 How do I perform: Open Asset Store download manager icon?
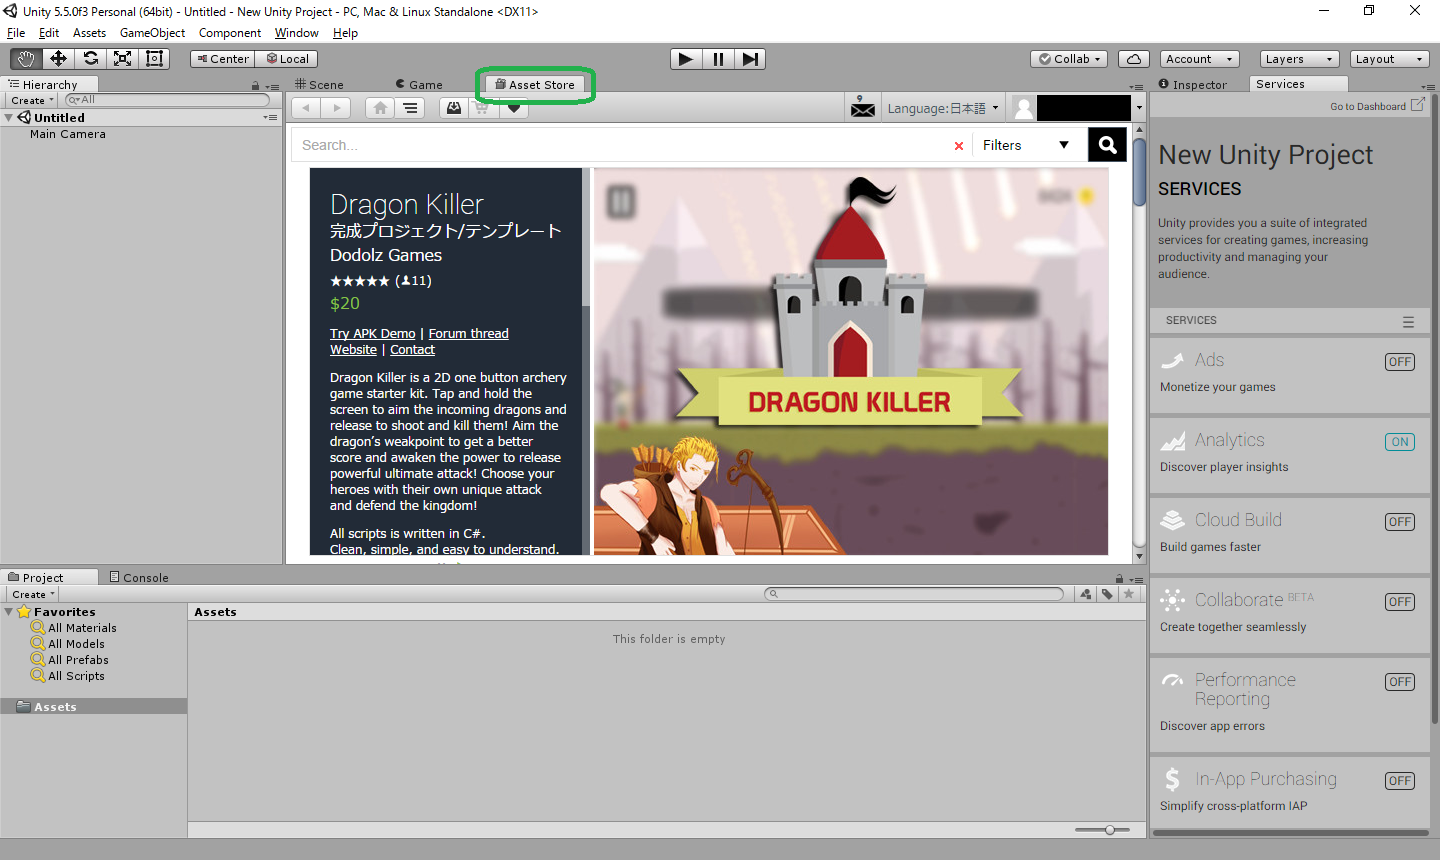tap(454, 108)
